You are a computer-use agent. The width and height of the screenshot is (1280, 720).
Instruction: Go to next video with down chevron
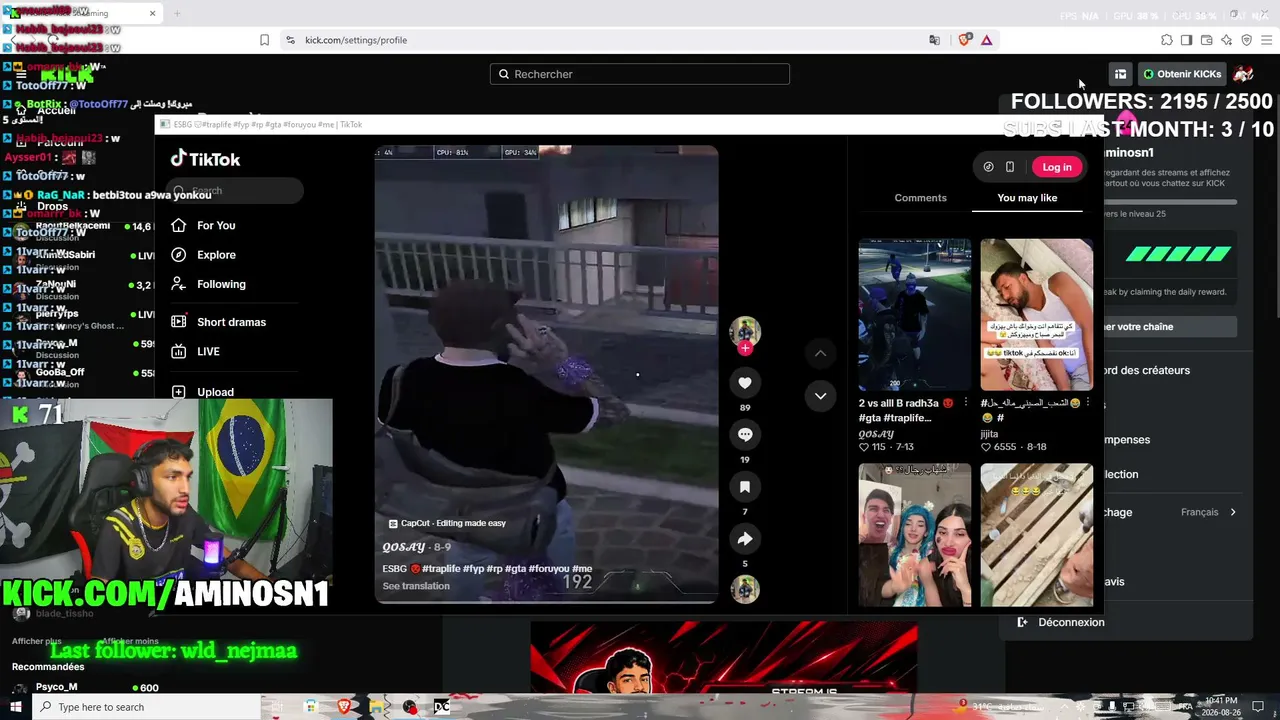pyautogui.click(x=820, y=396)
